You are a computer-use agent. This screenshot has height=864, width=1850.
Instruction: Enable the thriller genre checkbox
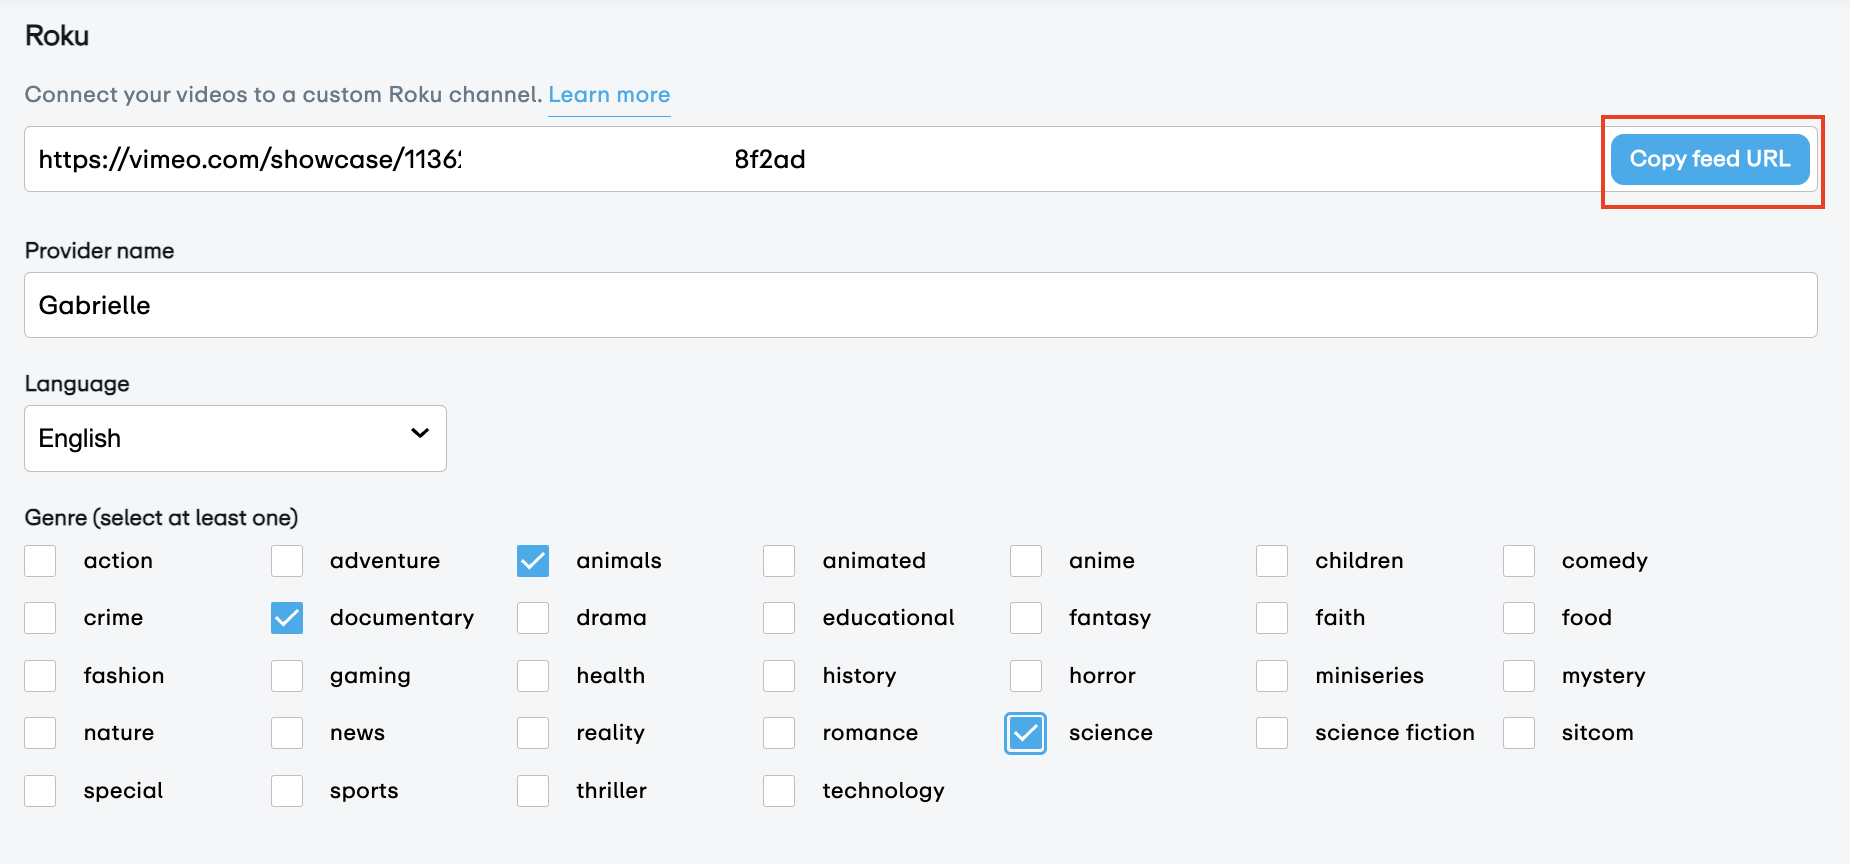pos(533,791)
